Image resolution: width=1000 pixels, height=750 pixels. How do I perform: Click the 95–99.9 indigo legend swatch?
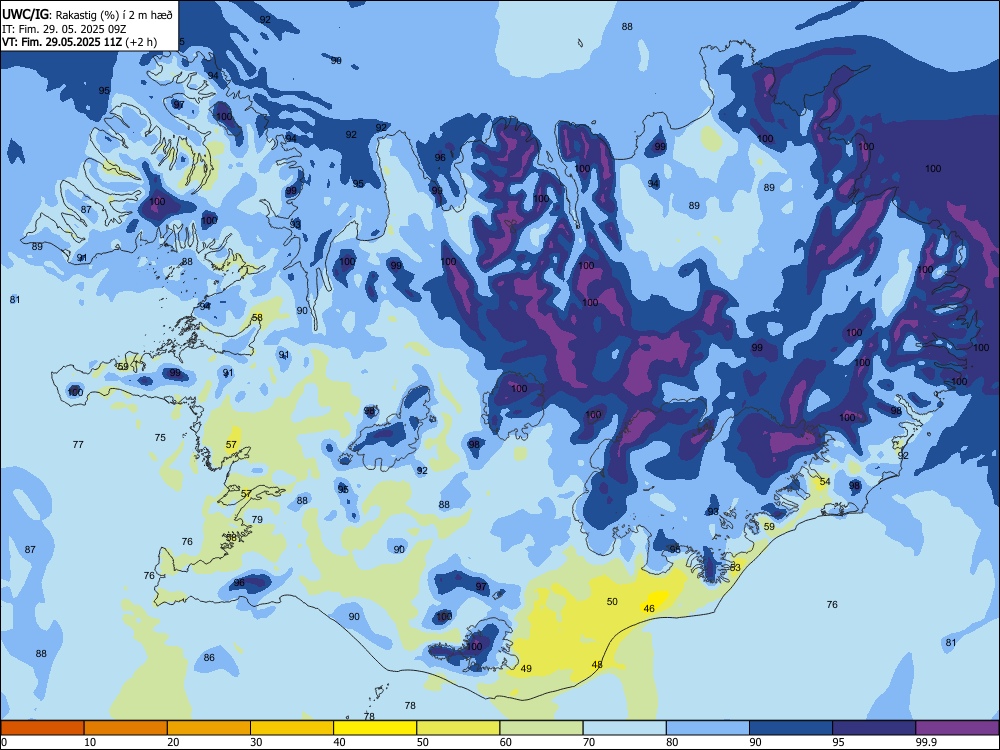click(x=874, y=728)
